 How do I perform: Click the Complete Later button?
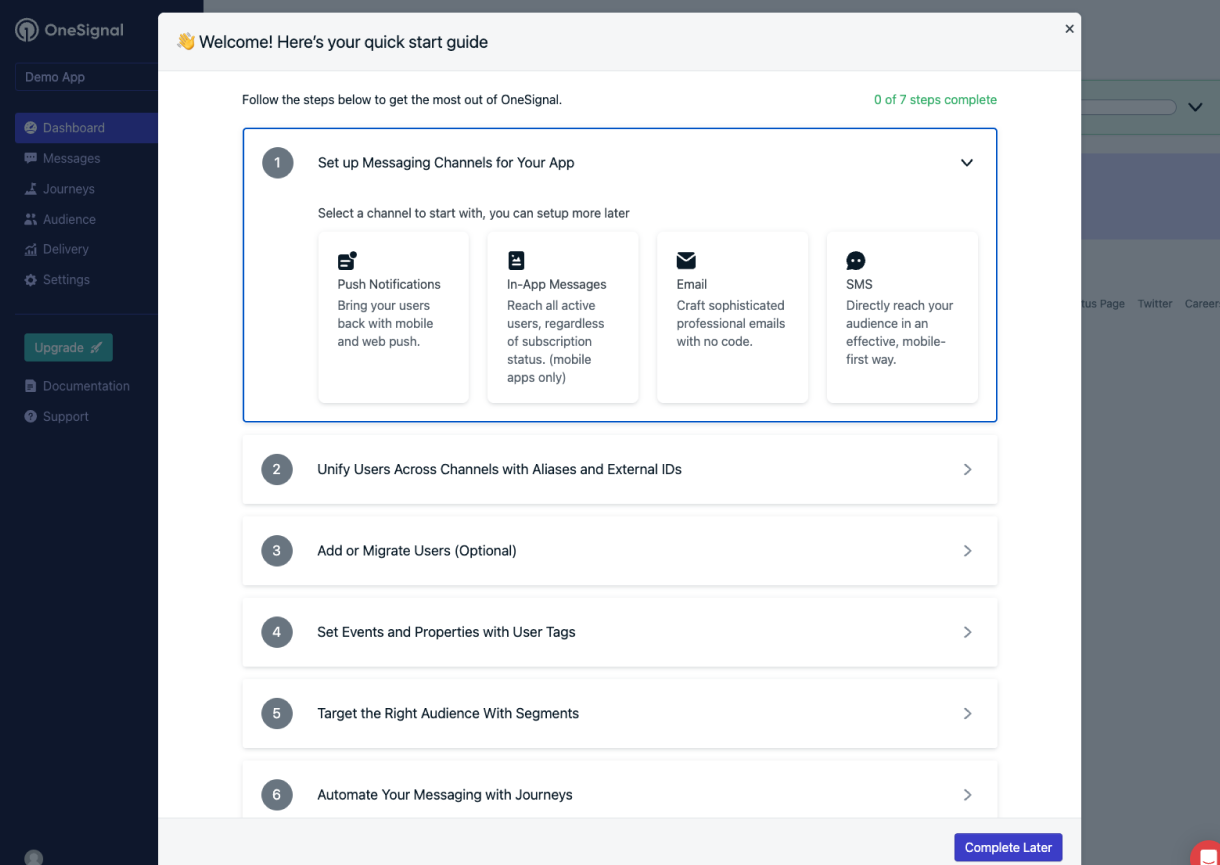click(1008, 847)
